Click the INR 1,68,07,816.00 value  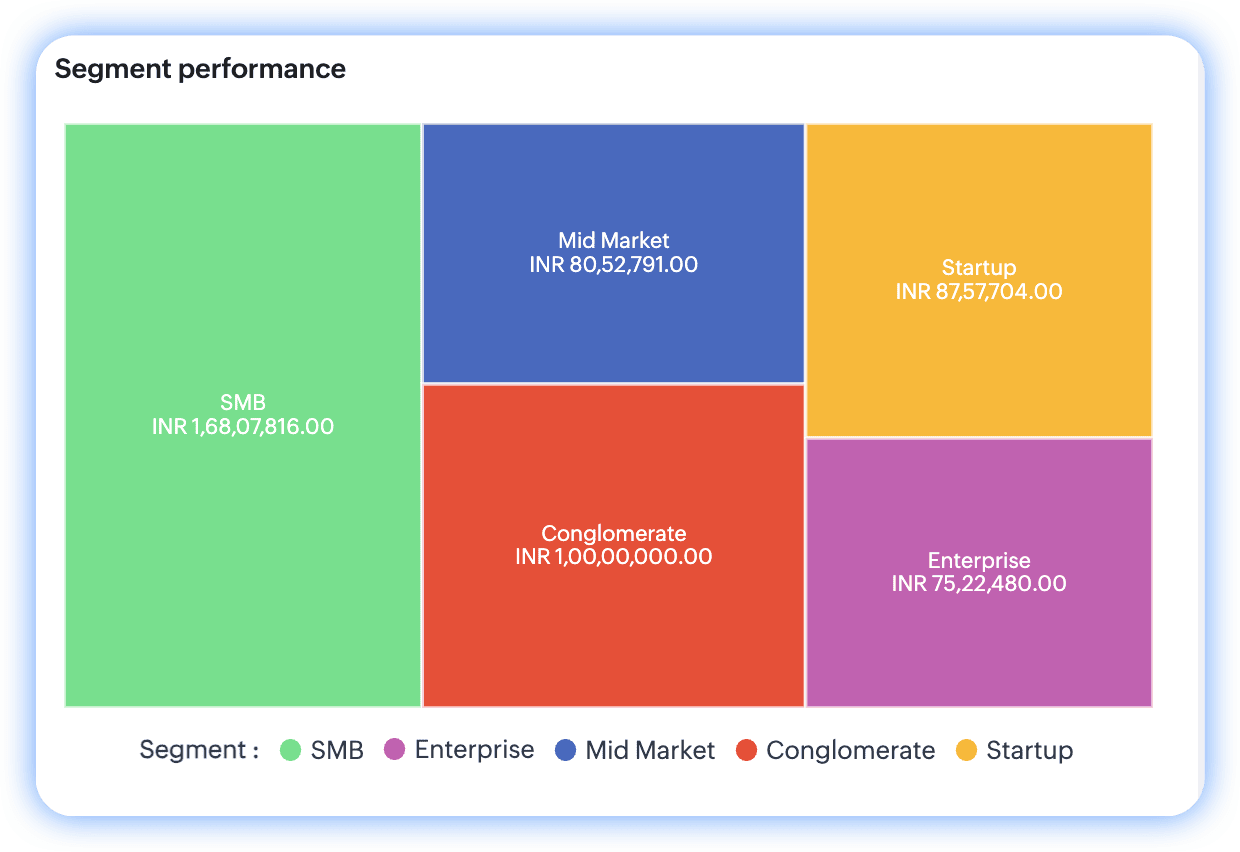[243, 427]
